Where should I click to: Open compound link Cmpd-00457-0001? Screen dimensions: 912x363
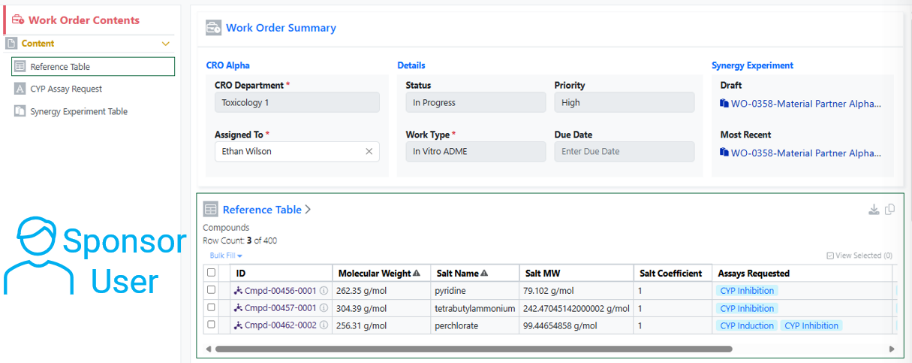pos(280,308)
